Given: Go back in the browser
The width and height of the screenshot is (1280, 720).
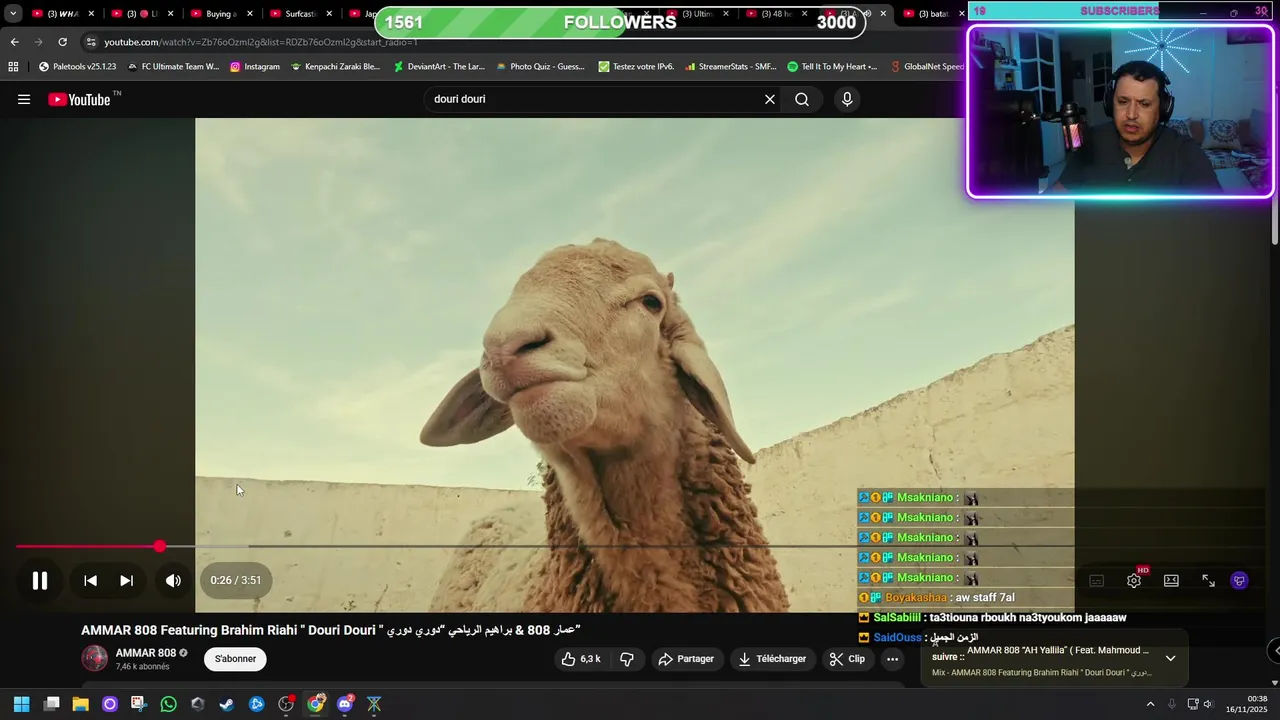Looking at the screenshot, I should coord(14,42).
